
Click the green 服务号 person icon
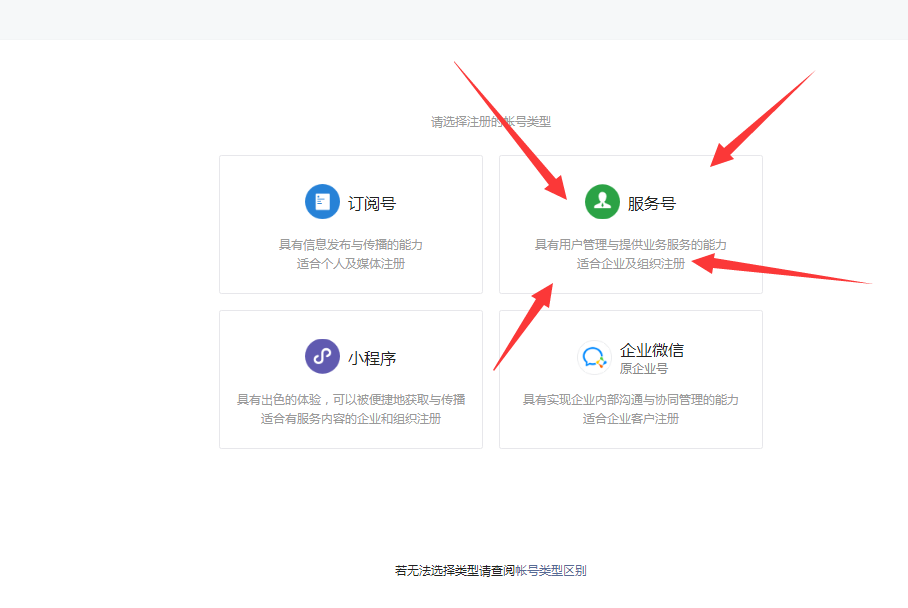point(602,202)
